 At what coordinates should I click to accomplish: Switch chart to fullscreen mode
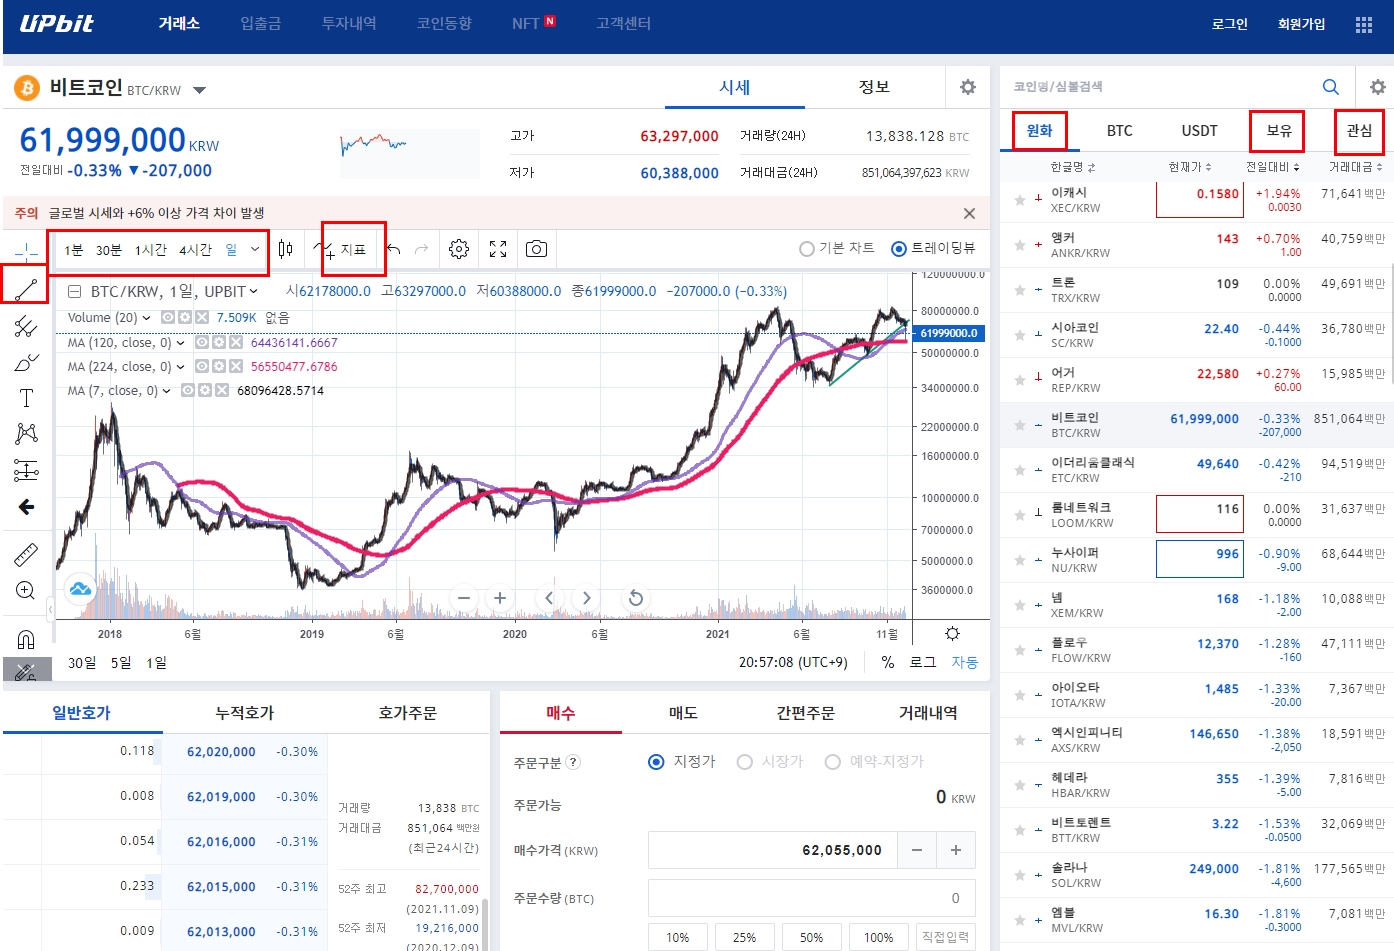(498, 249)
